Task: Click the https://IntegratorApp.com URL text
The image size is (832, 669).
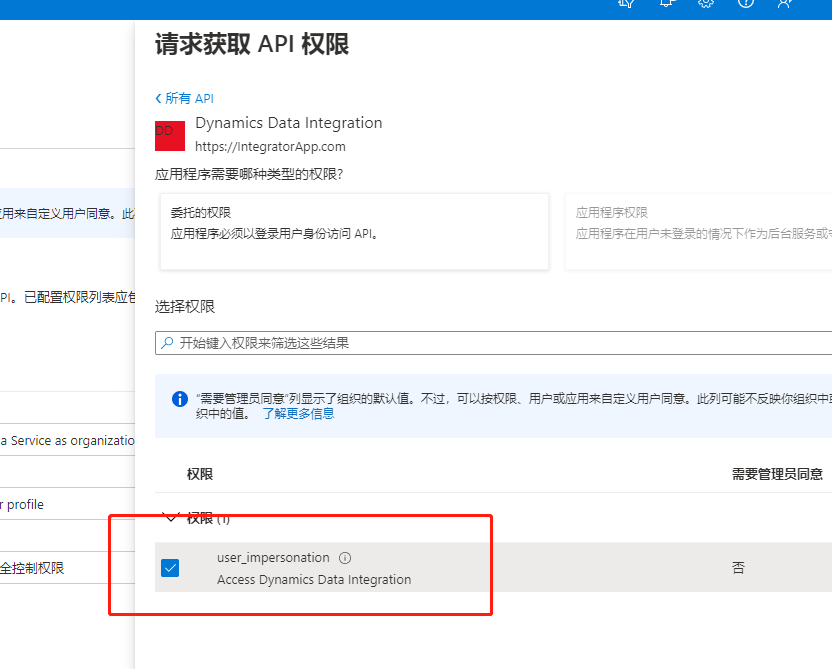Action: (x=270, y=147)
